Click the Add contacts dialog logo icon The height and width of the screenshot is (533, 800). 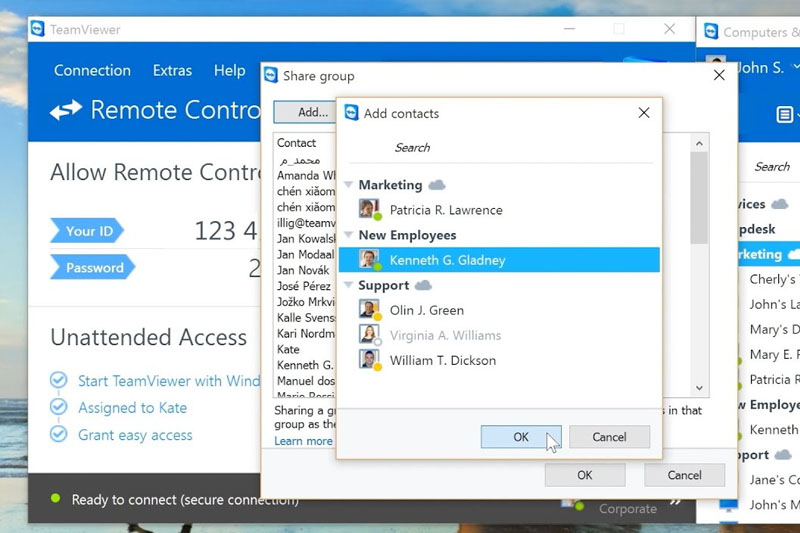point(352,113)
